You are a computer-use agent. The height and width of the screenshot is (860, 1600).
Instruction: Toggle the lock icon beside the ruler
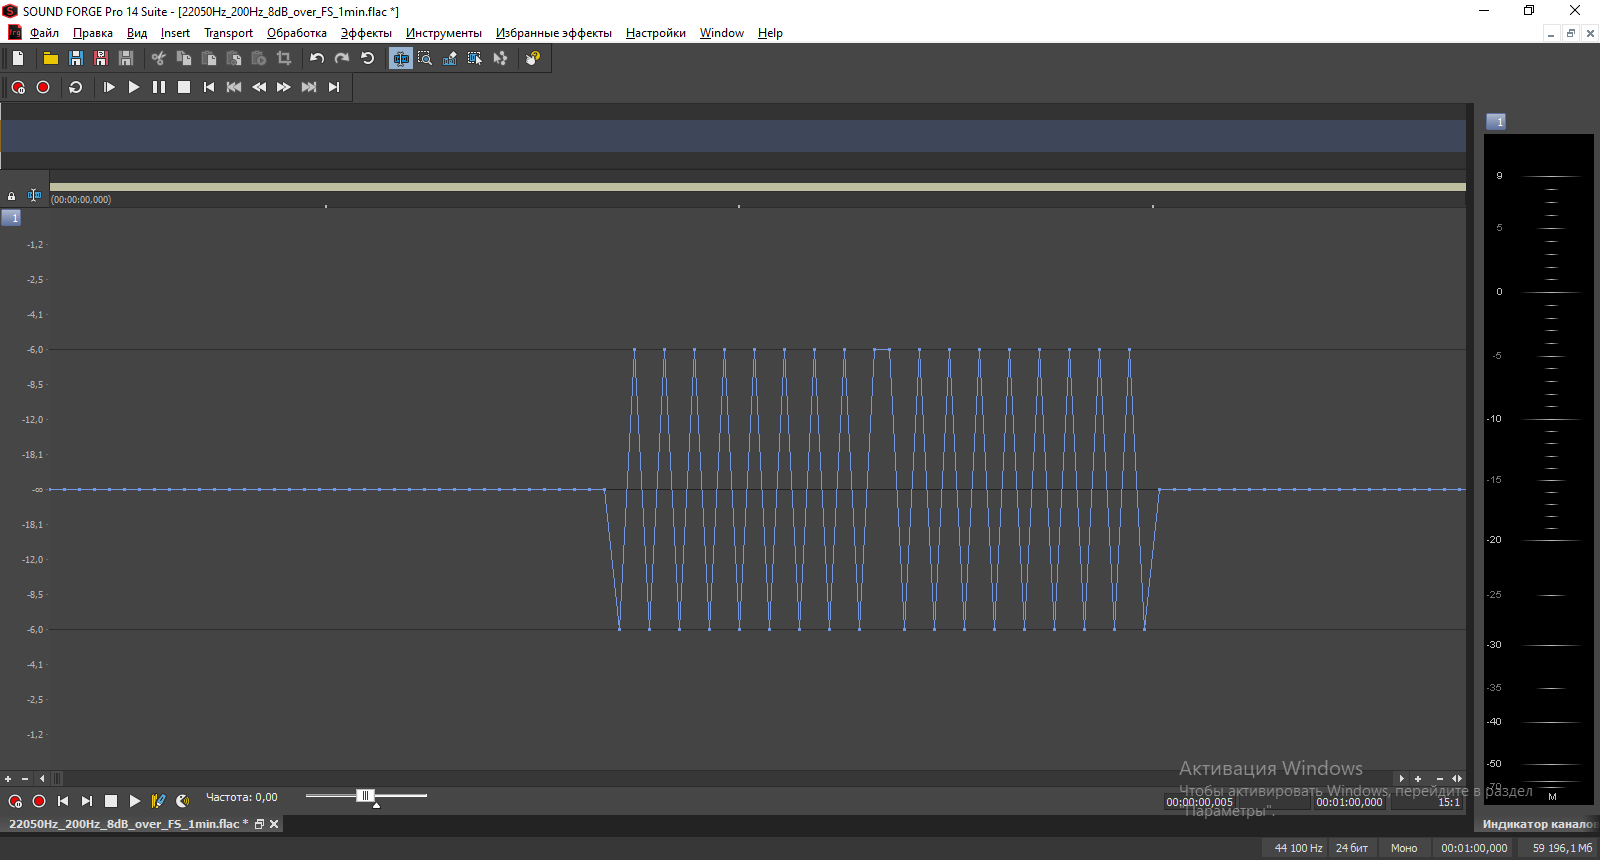tap(12, 196)
